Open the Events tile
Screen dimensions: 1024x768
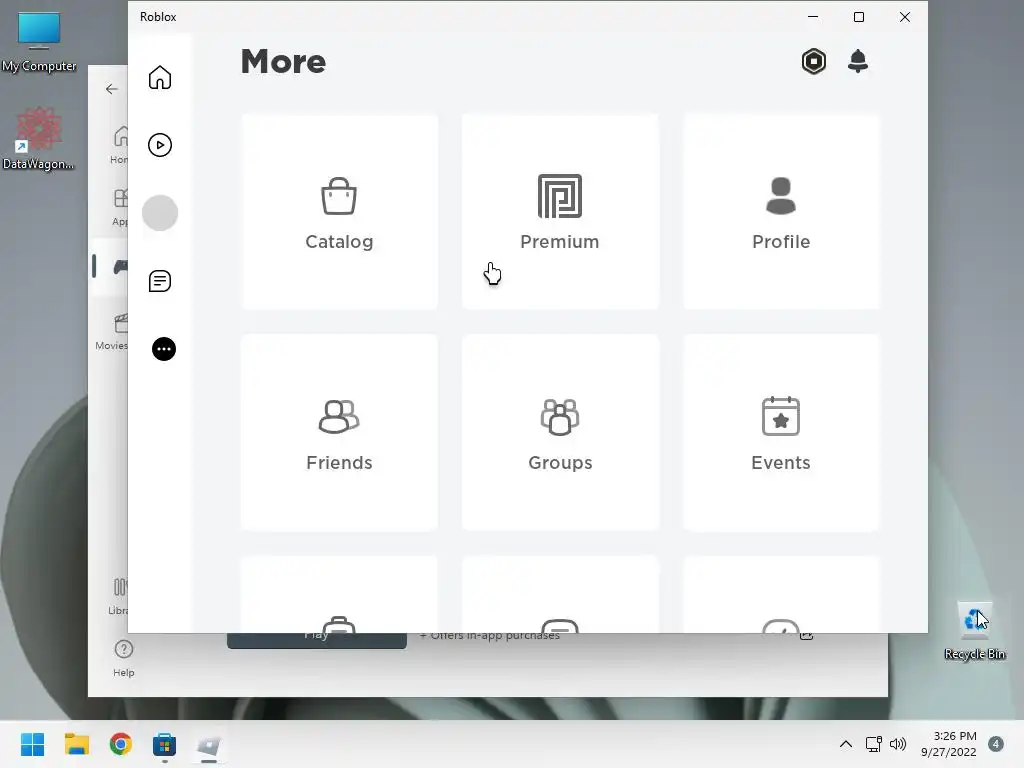[x=781, y=432]
